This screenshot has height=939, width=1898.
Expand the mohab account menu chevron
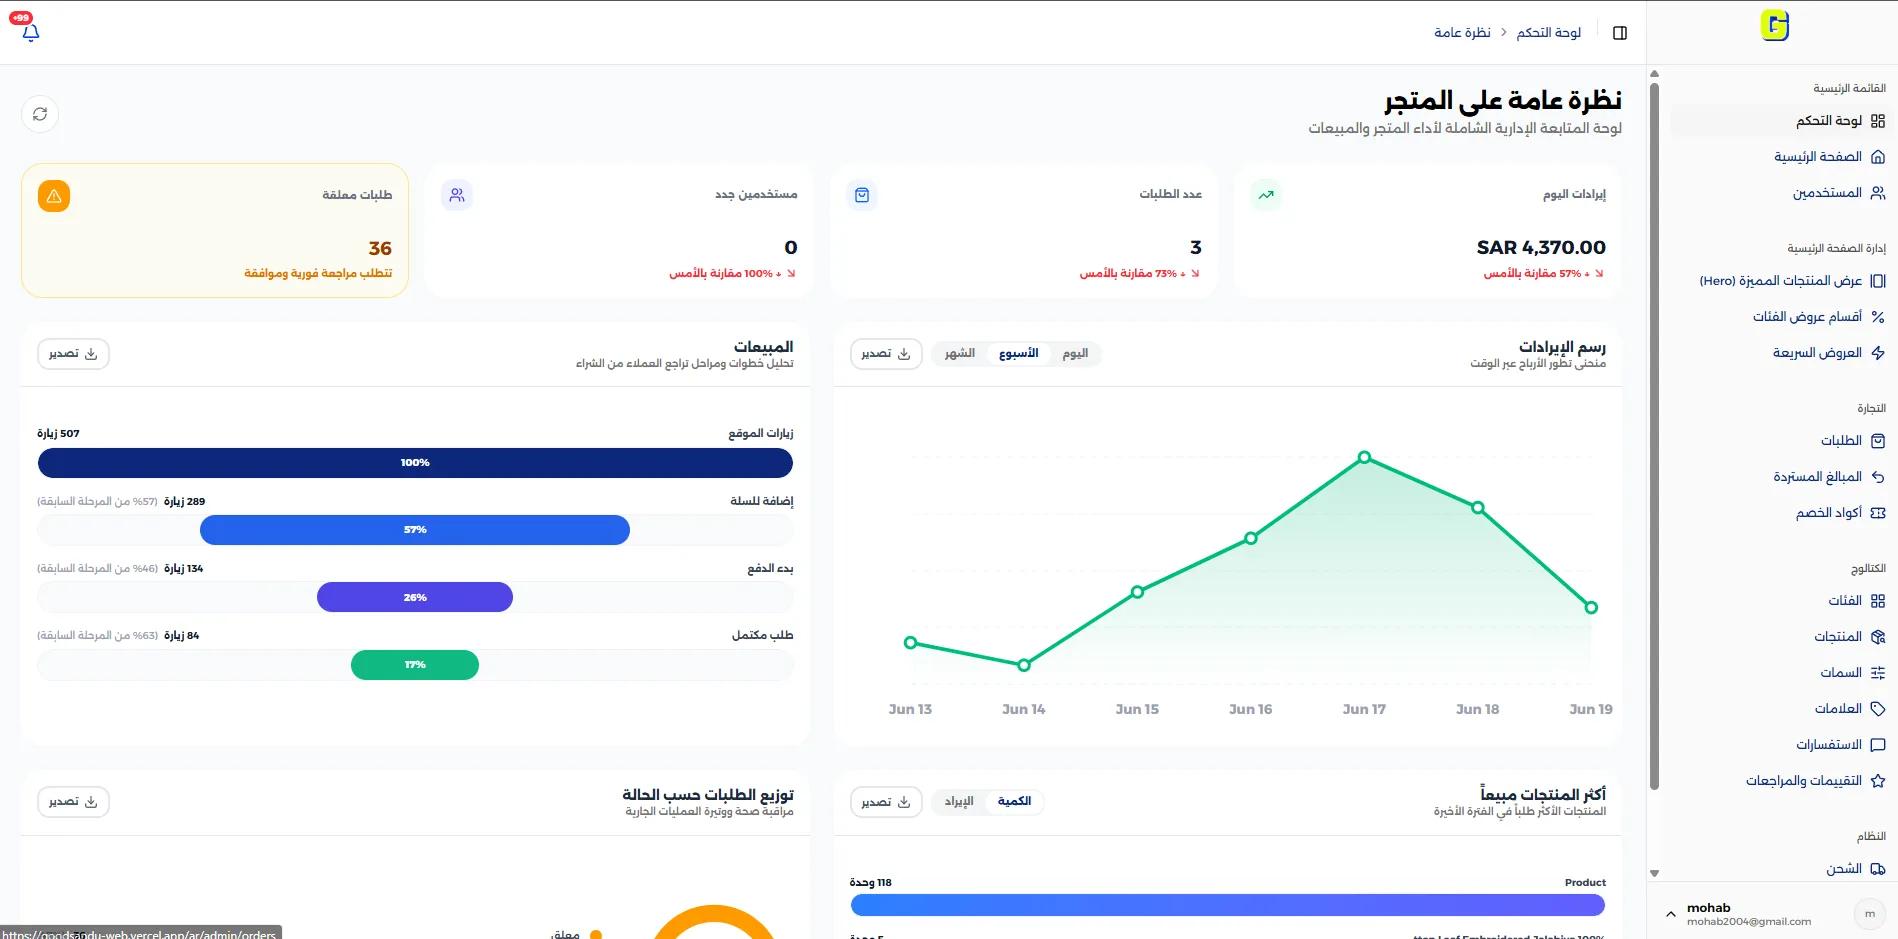pyautogui.click(x=1670, y=914)
